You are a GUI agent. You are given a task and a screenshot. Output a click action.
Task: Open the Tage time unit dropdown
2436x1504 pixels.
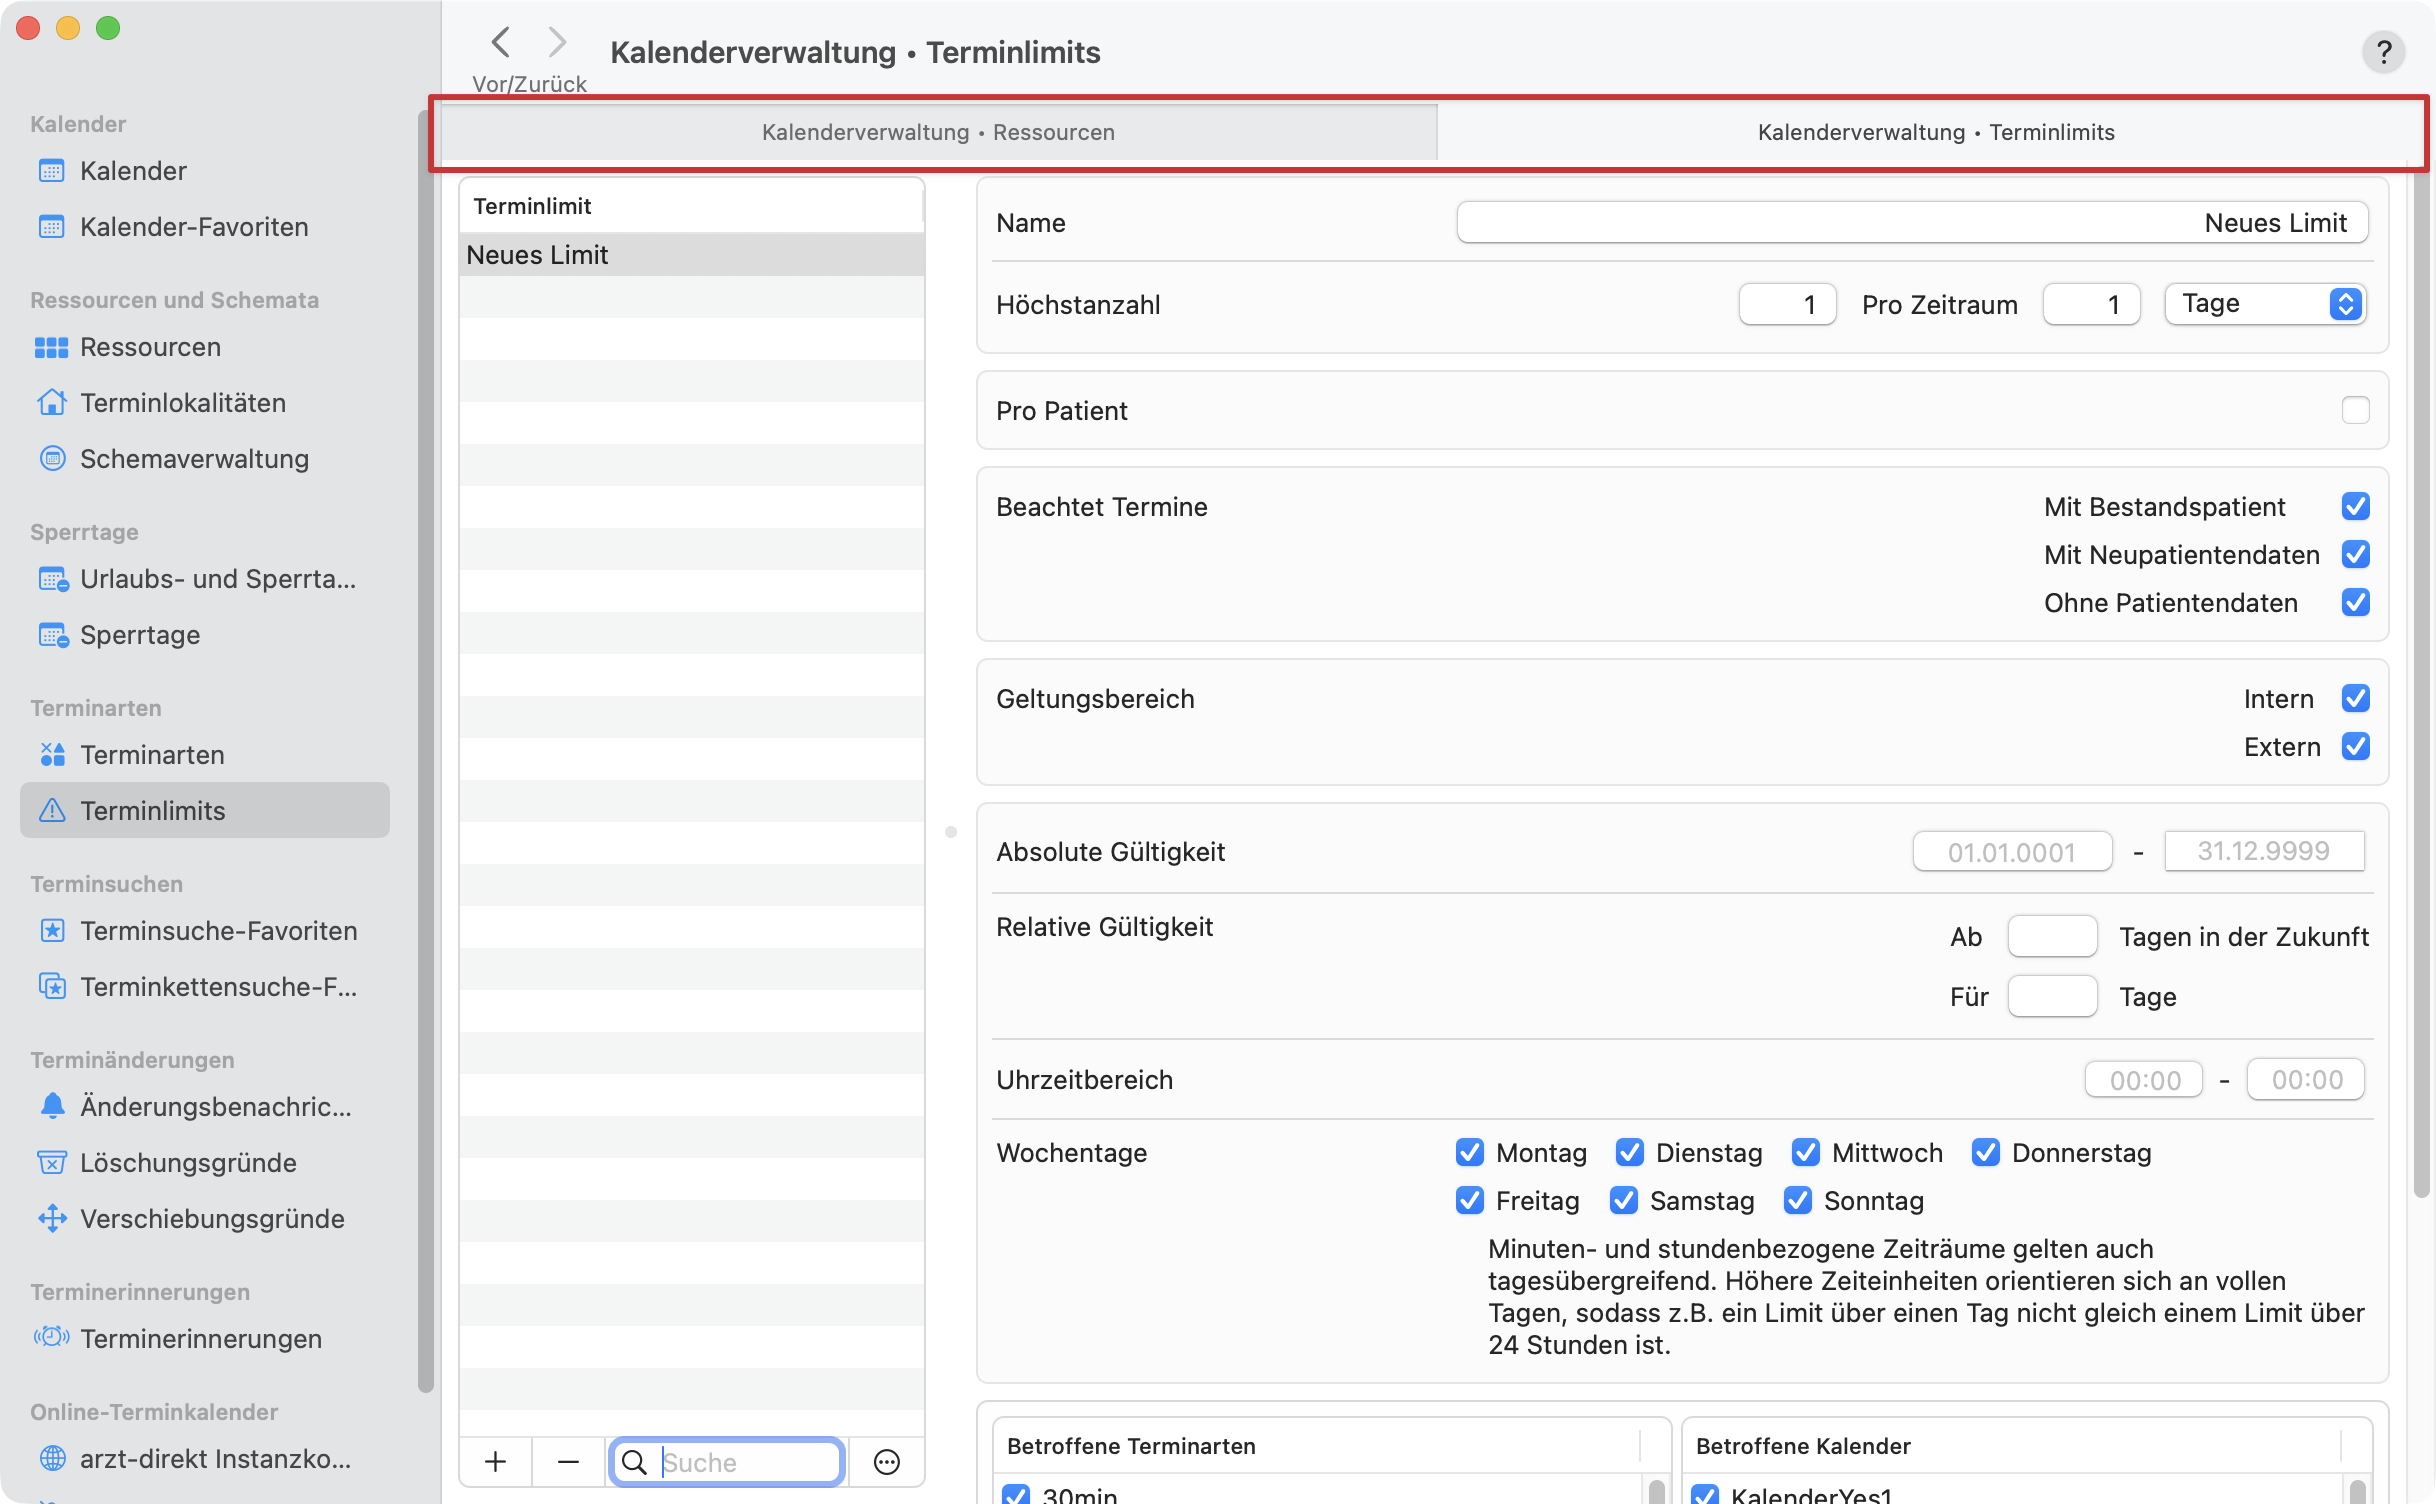pos(2264,304)
